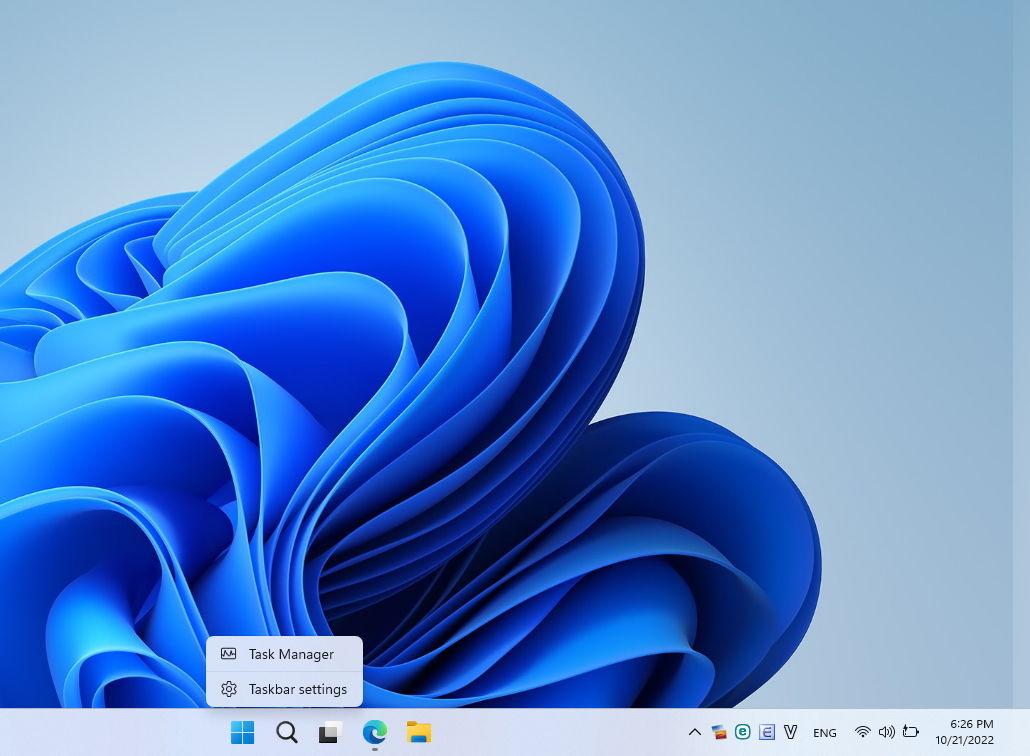
Task: Click the colorful stacked-images tray icon
Action: [719, 732]
